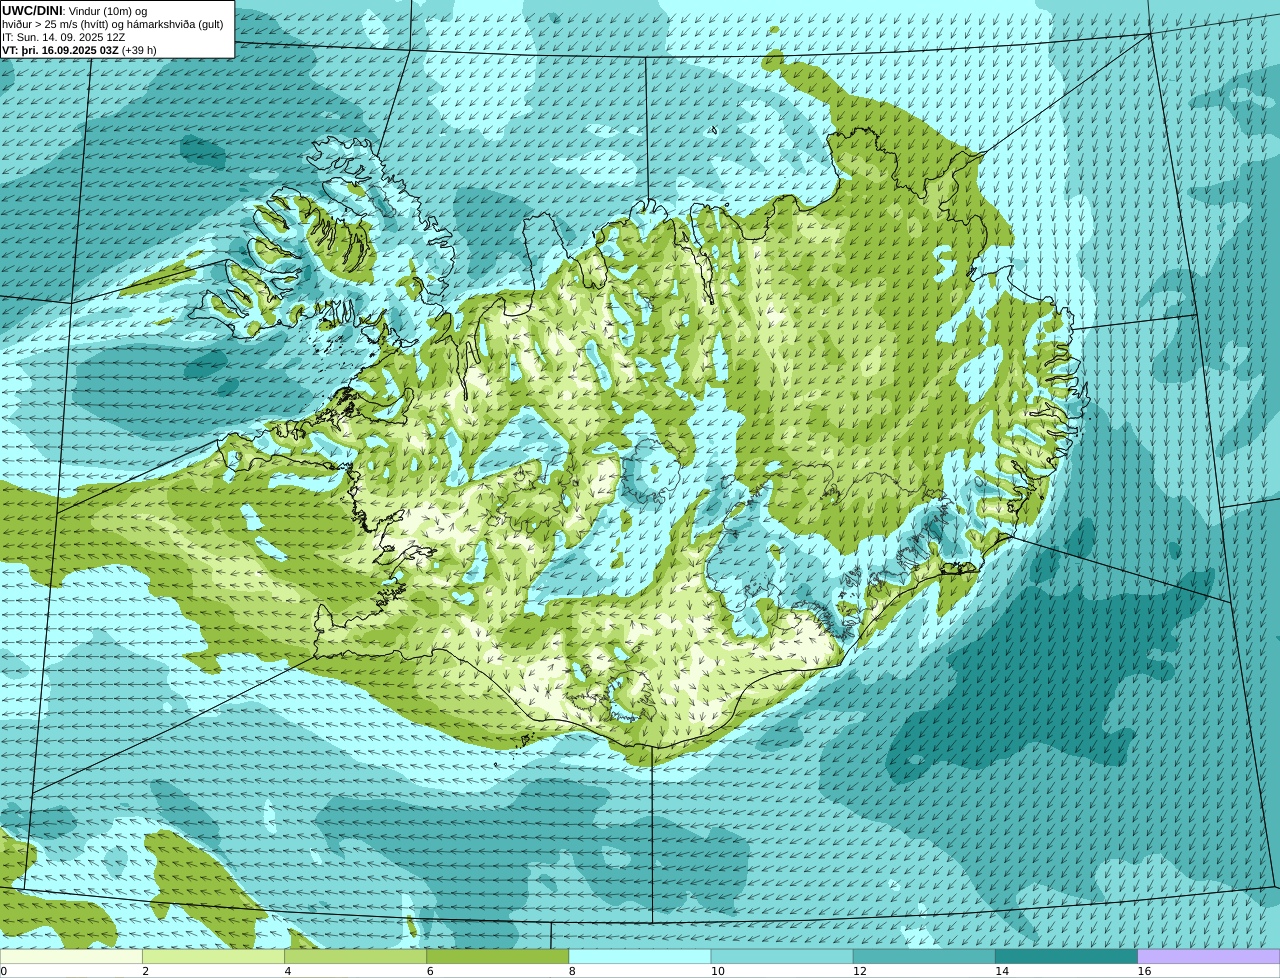Click the initial time "IT: Sun. 14. 09. 2025 12Z"
This screenshot has width=1280, height=978.
pos(64,37)
